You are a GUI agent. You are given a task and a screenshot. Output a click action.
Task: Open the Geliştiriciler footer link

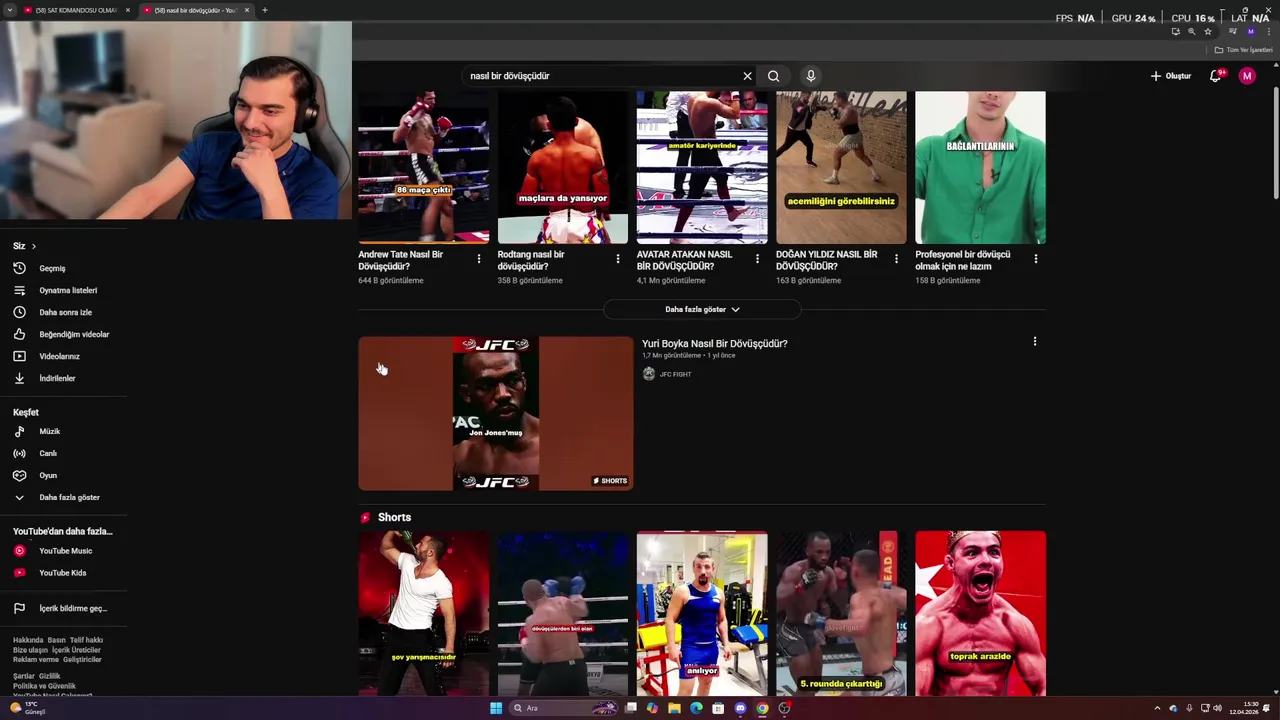[x=82, y=660]
